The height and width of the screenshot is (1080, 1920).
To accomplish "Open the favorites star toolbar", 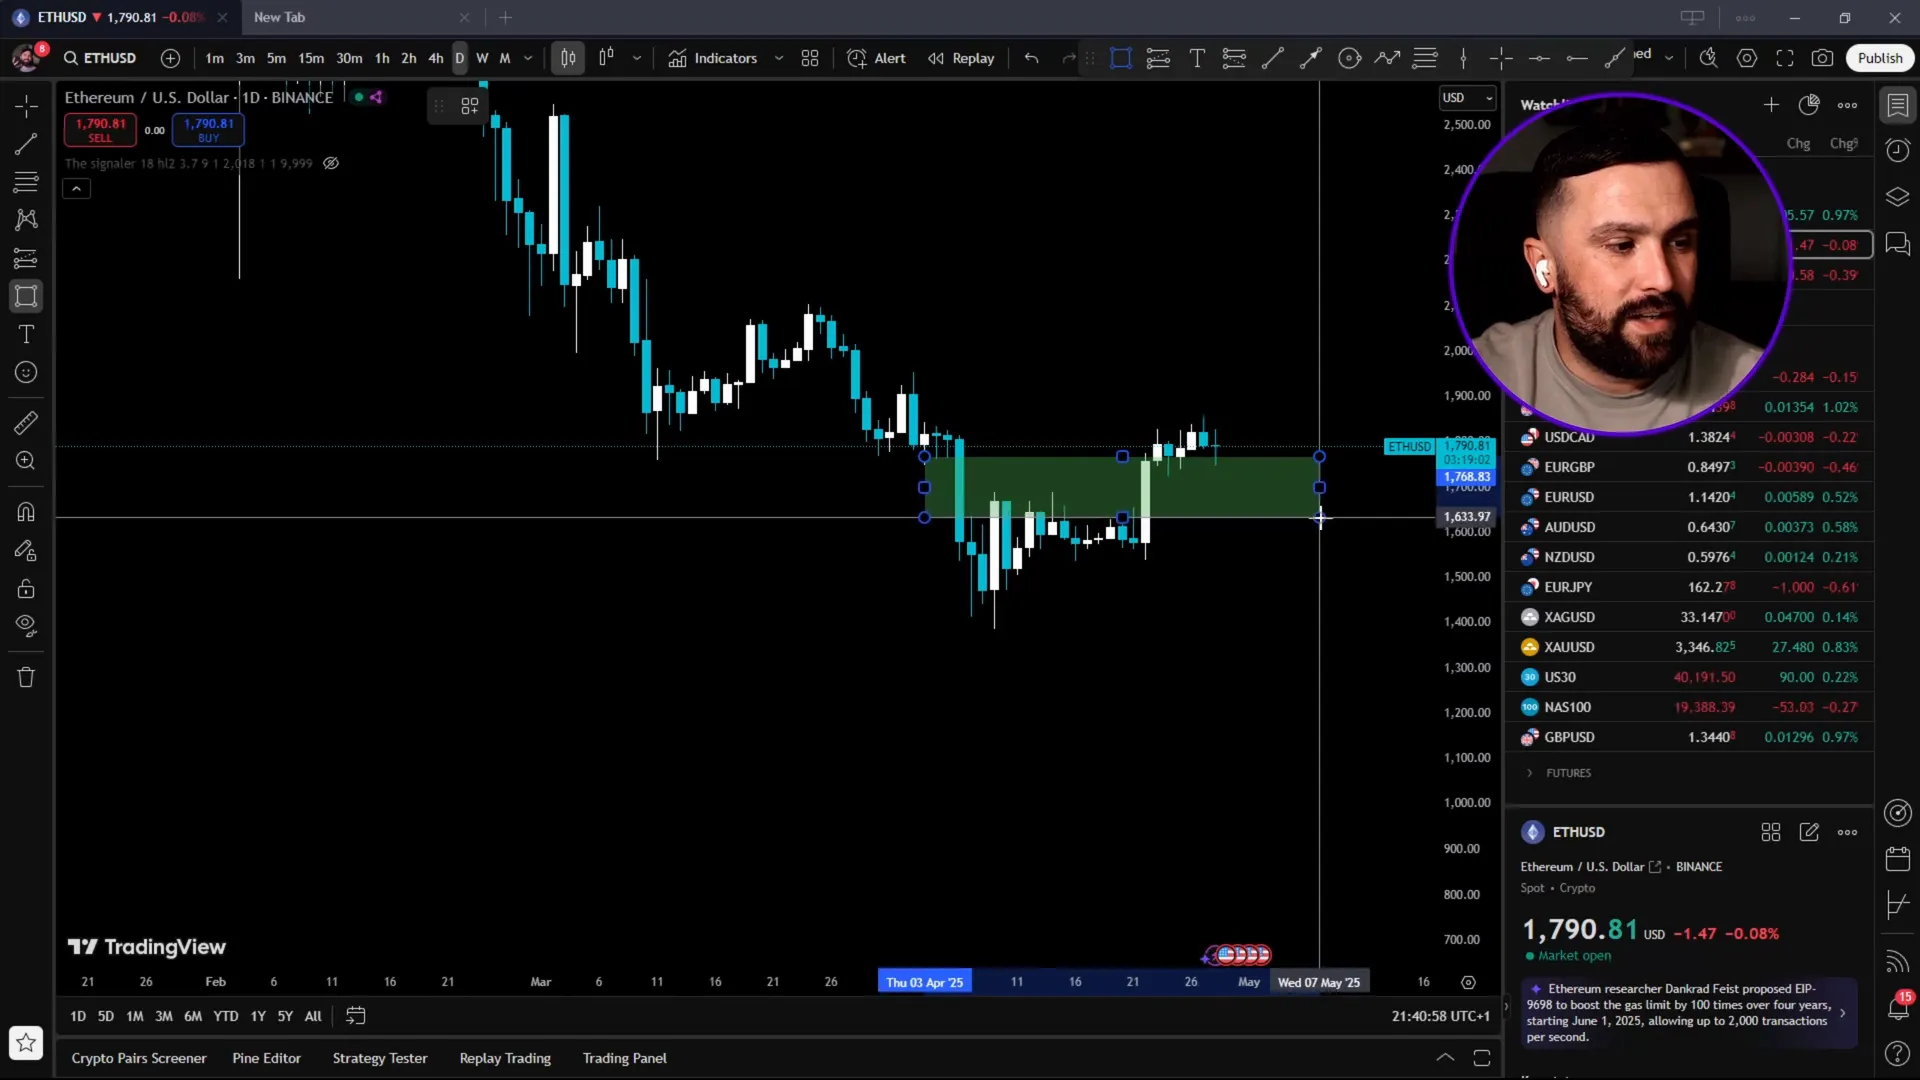I will (x=26, y=1043).
